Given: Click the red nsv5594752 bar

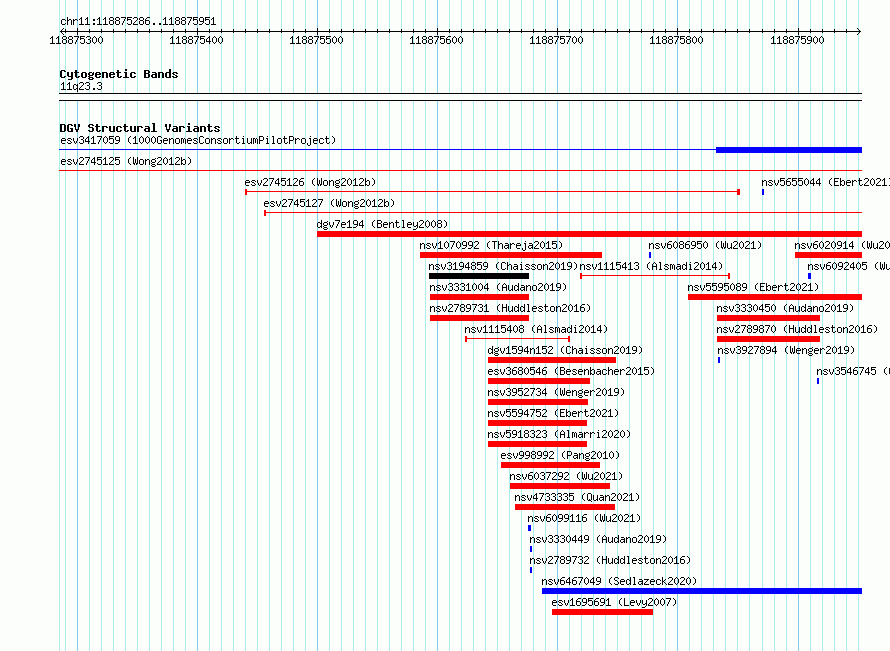Looking at the screenshot, I should tap(538, 423).
